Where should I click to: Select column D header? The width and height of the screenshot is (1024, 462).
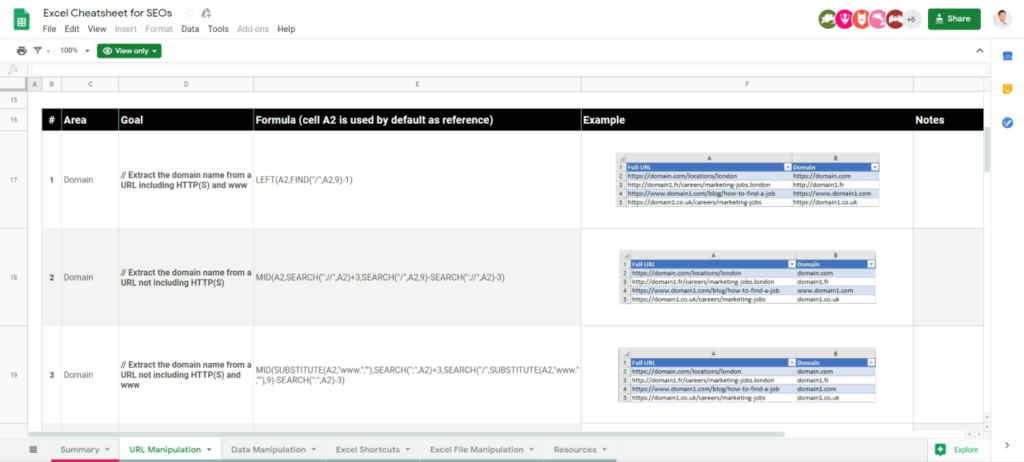(x=186, y=84)
